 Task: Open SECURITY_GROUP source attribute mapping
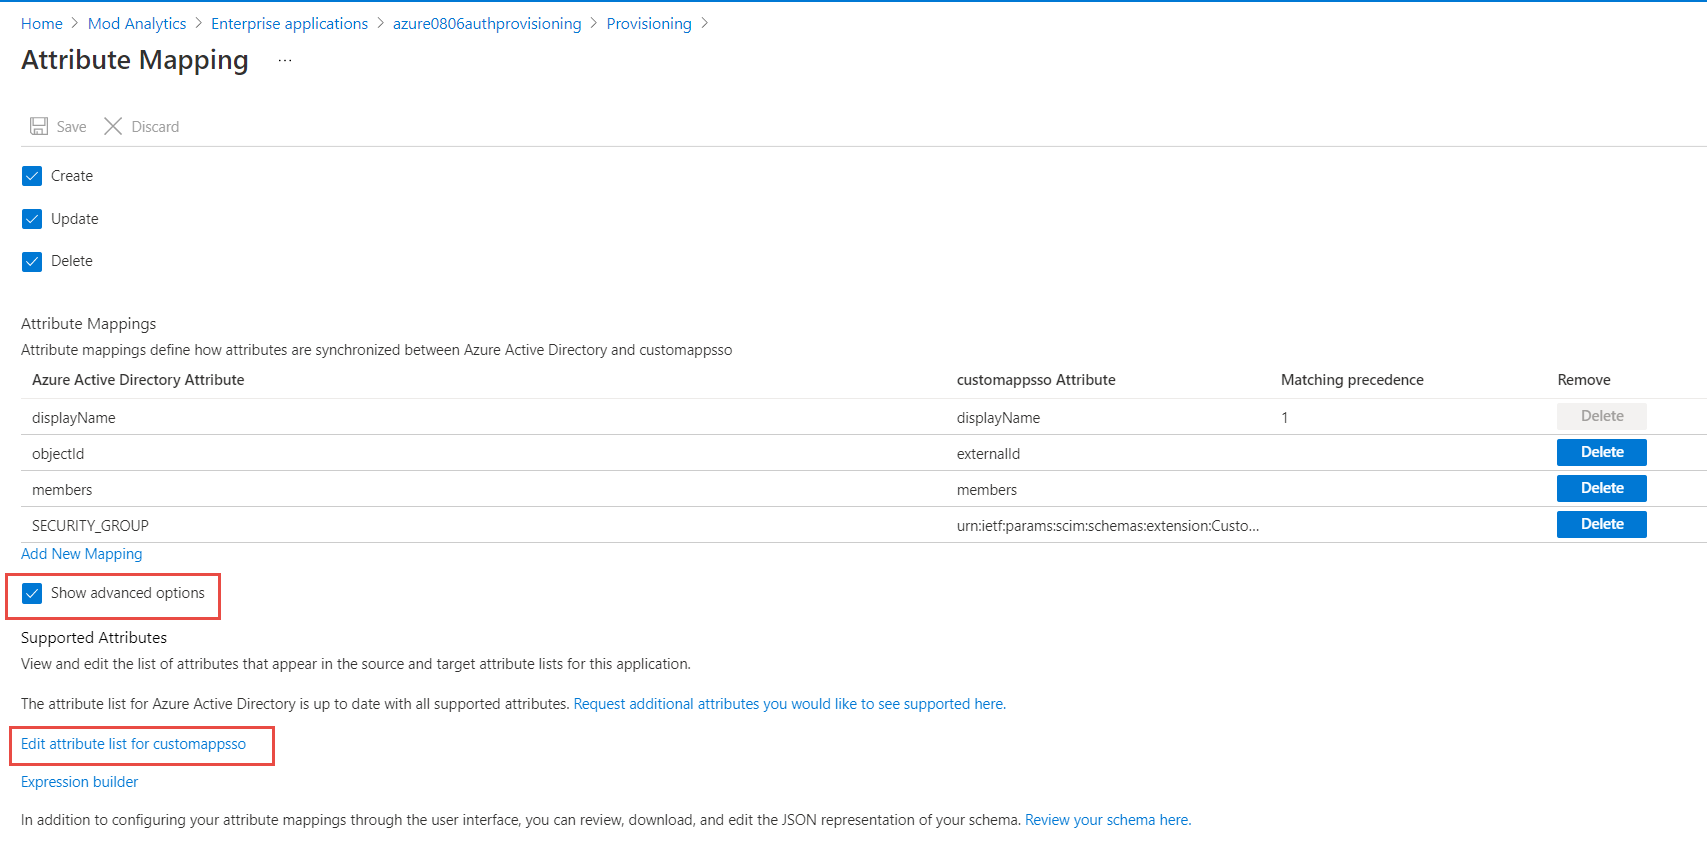tap(90, 526)
